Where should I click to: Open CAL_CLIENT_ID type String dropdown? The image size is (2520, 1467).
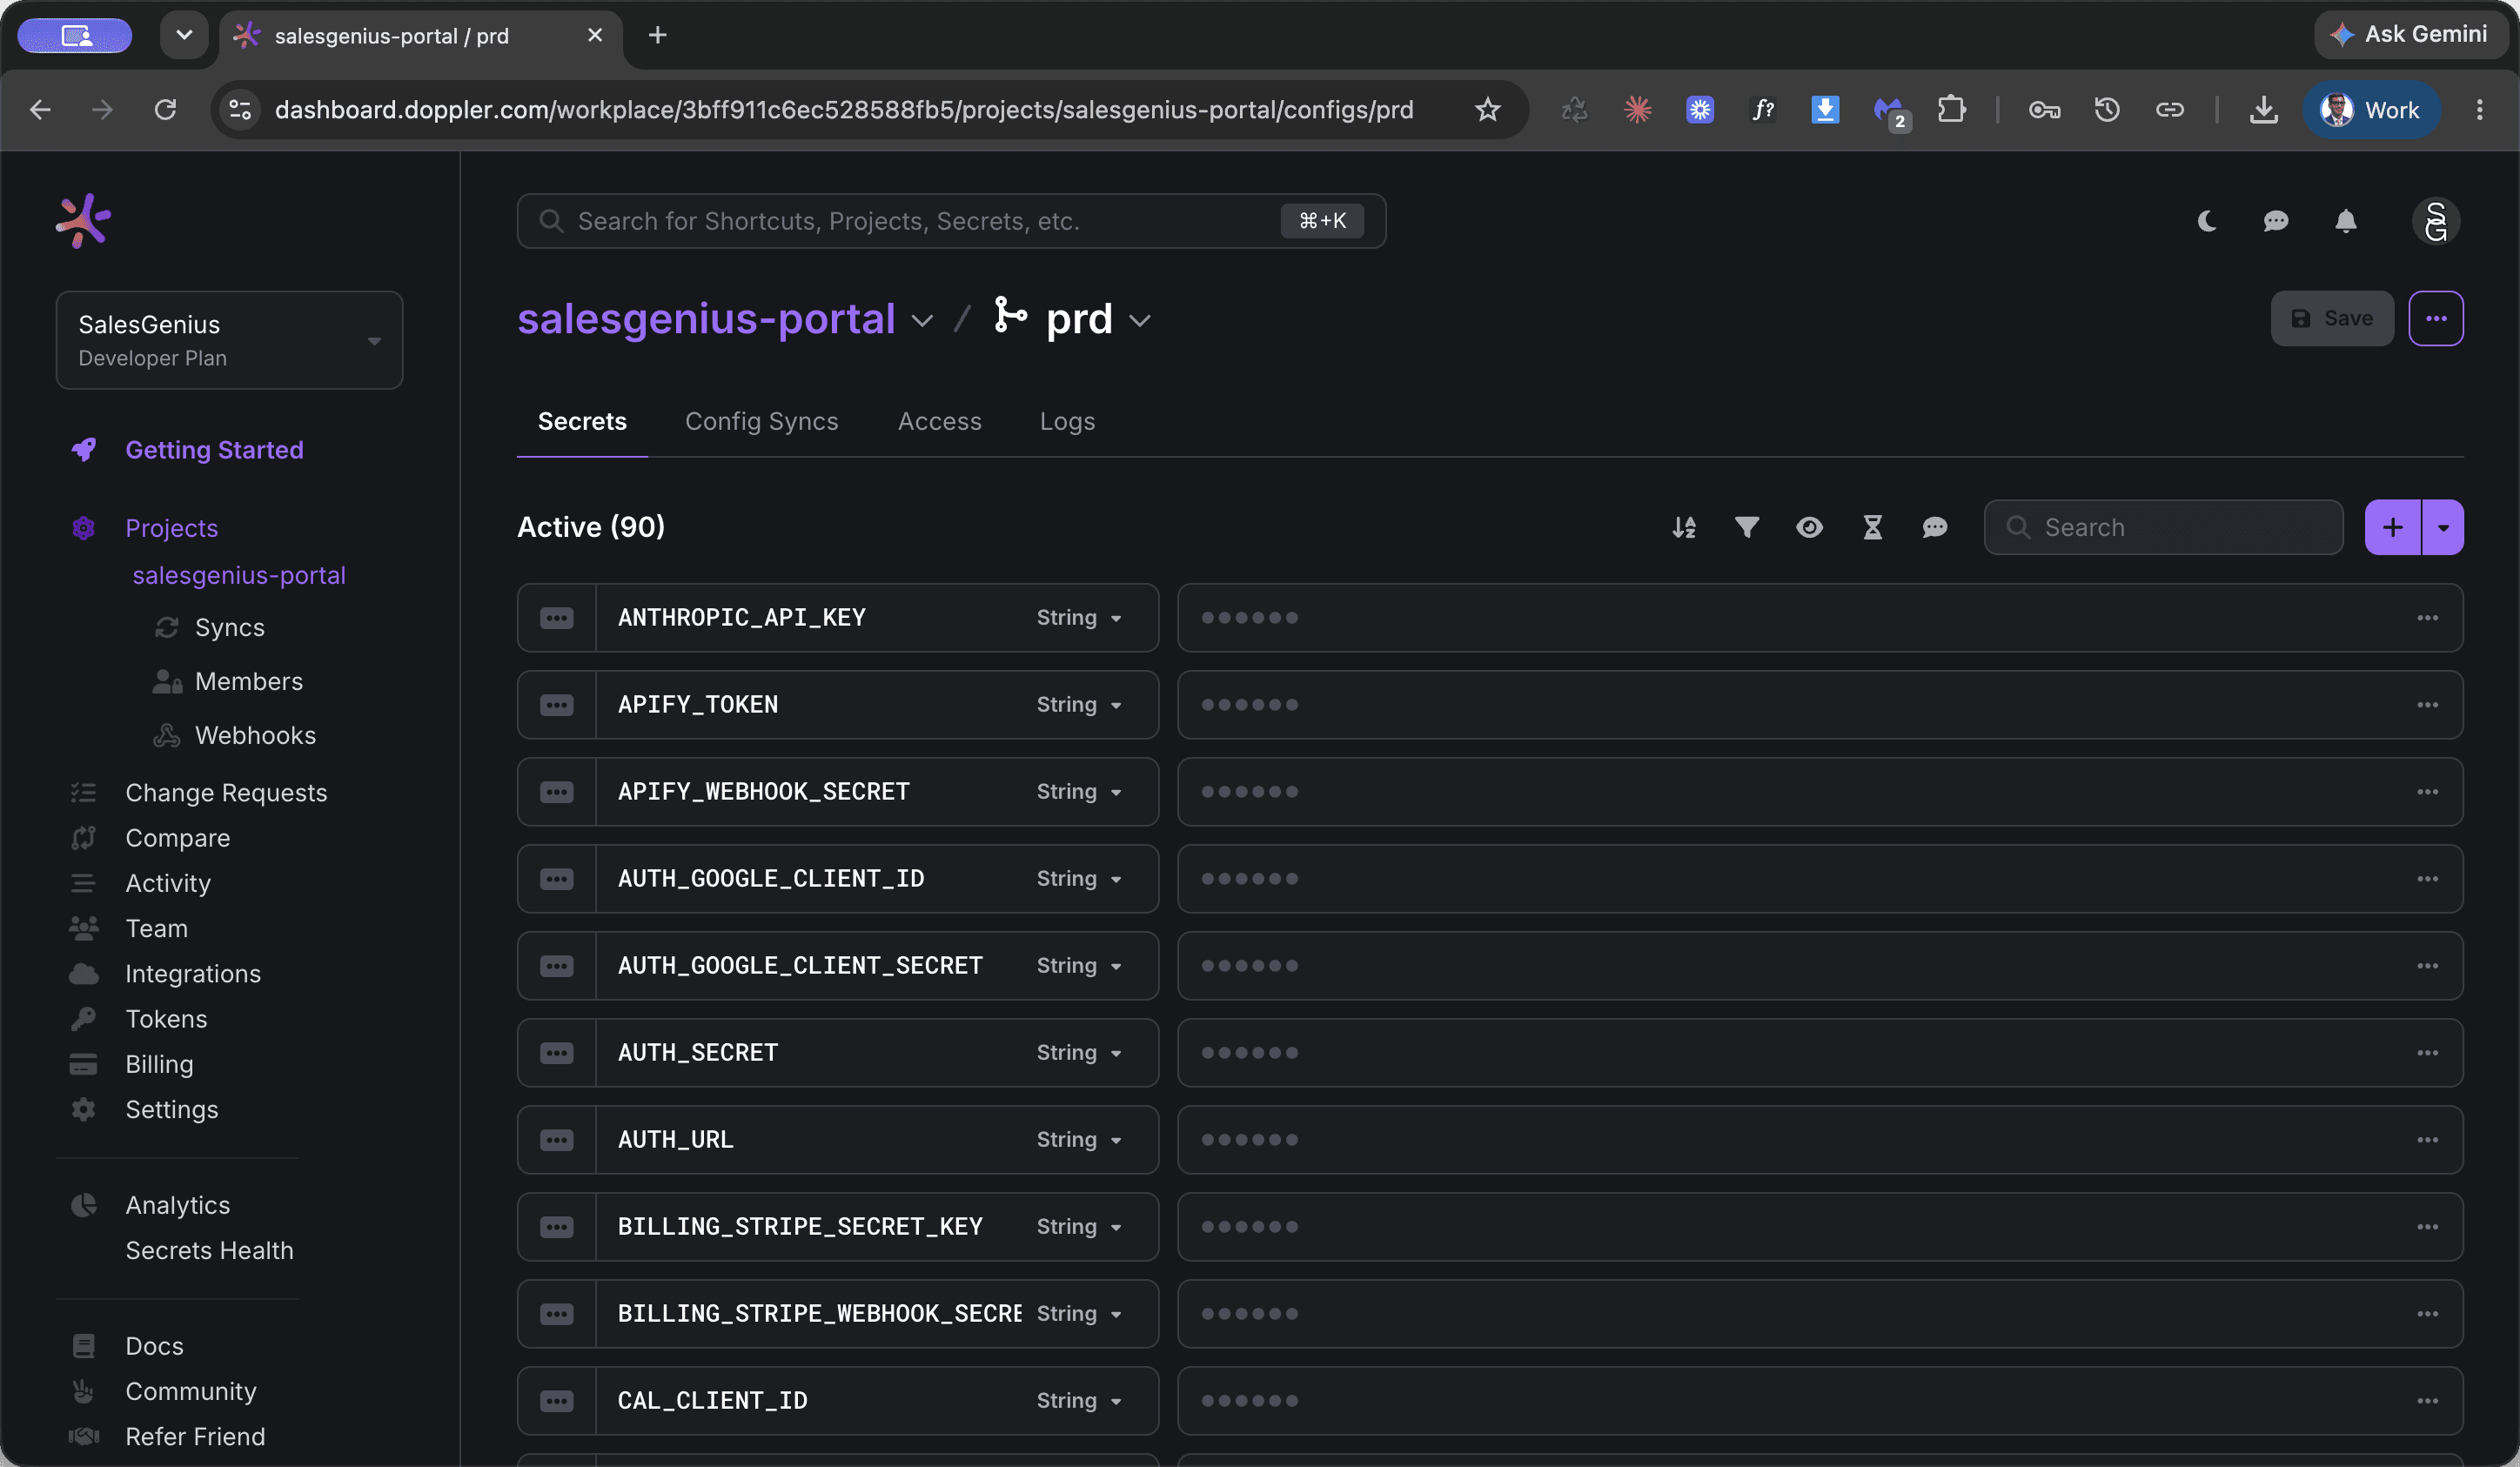1079,1401
